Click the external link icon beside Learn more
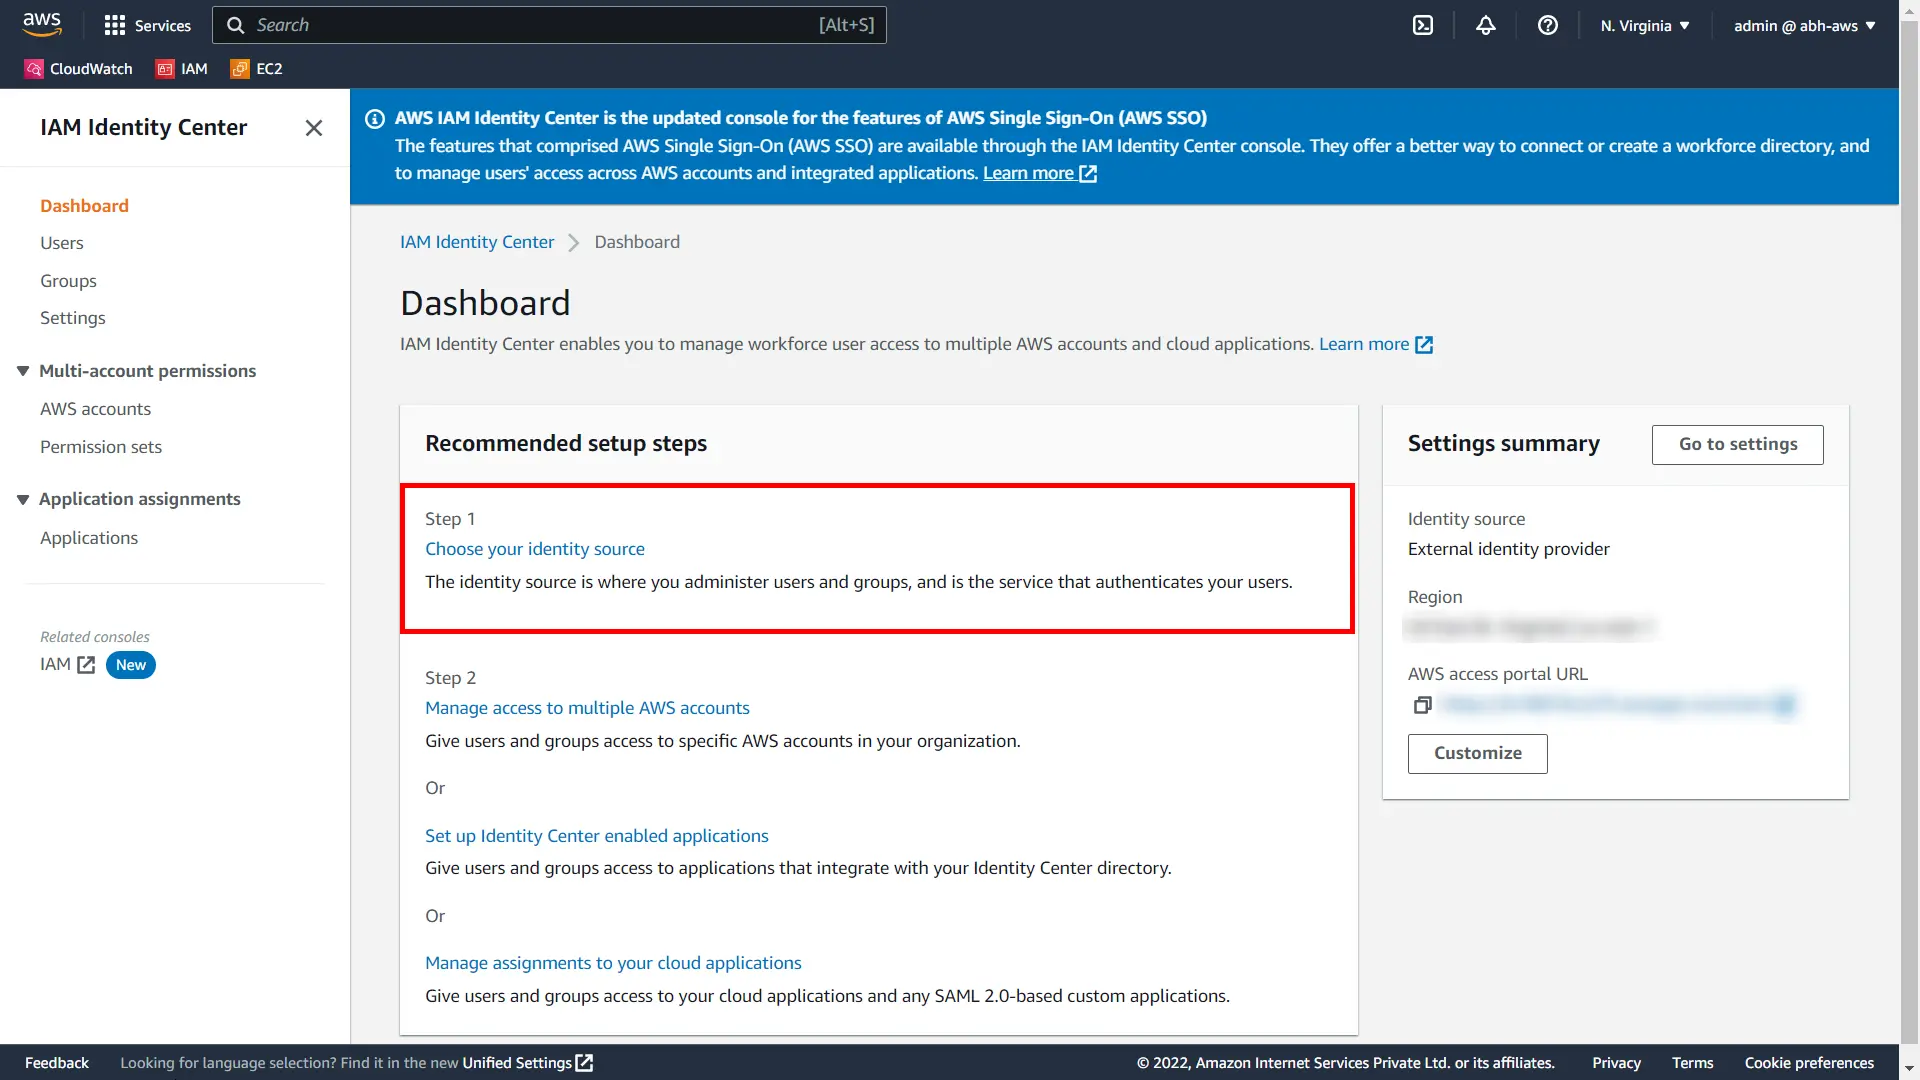 coord(1088,173)
